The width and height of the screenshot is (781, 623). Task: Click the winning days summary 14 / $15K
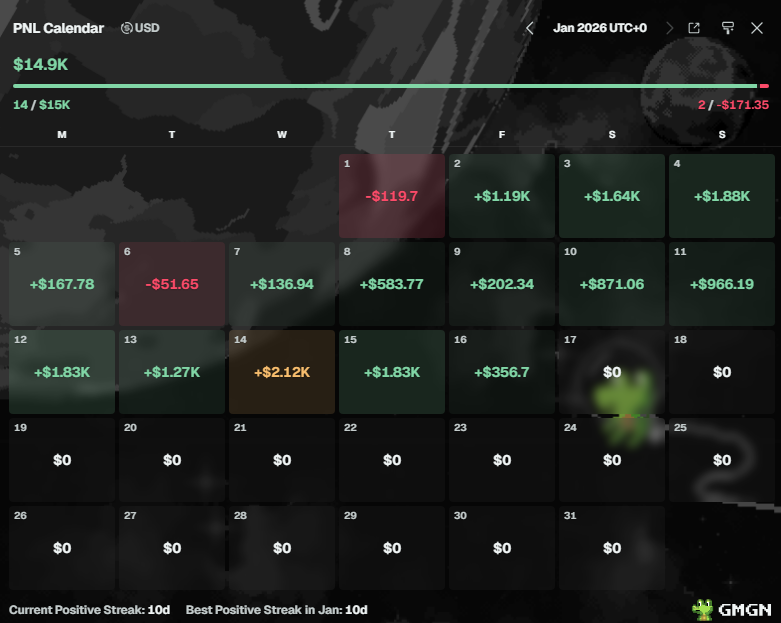[41, 105]
